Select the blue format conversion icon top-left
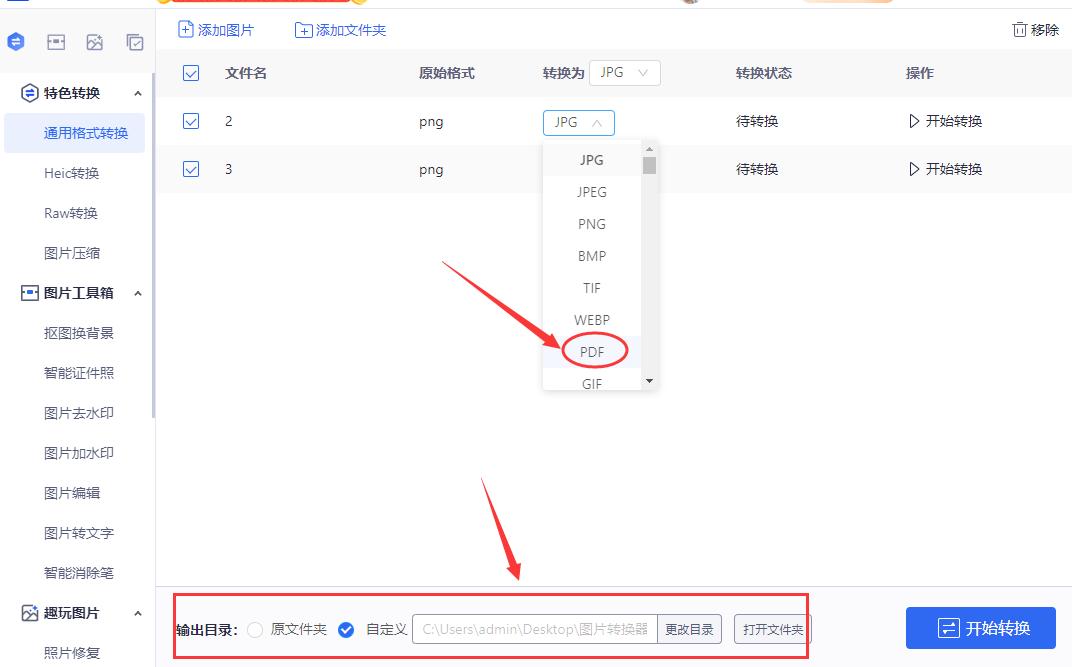1072x667 pixels. [x=14, y=42]
